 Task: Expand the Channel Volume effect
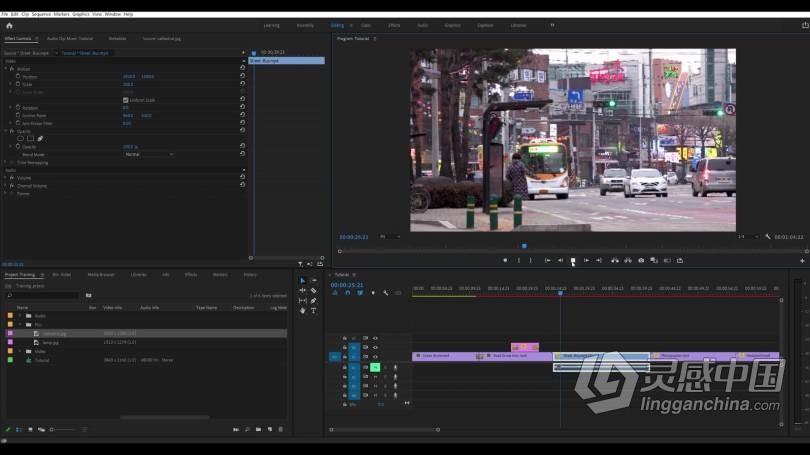point(6,185)
